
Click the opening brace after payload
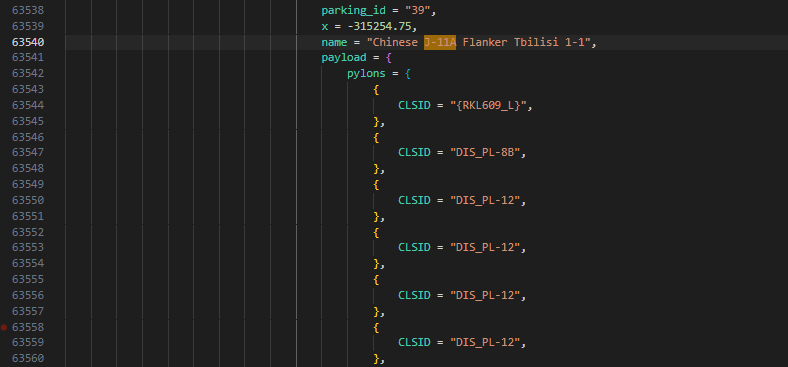389,58
